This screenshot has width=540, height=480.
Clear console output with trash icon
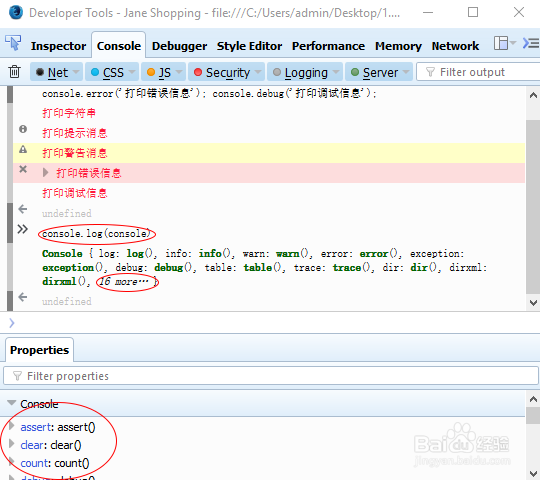tap(14, 72)
